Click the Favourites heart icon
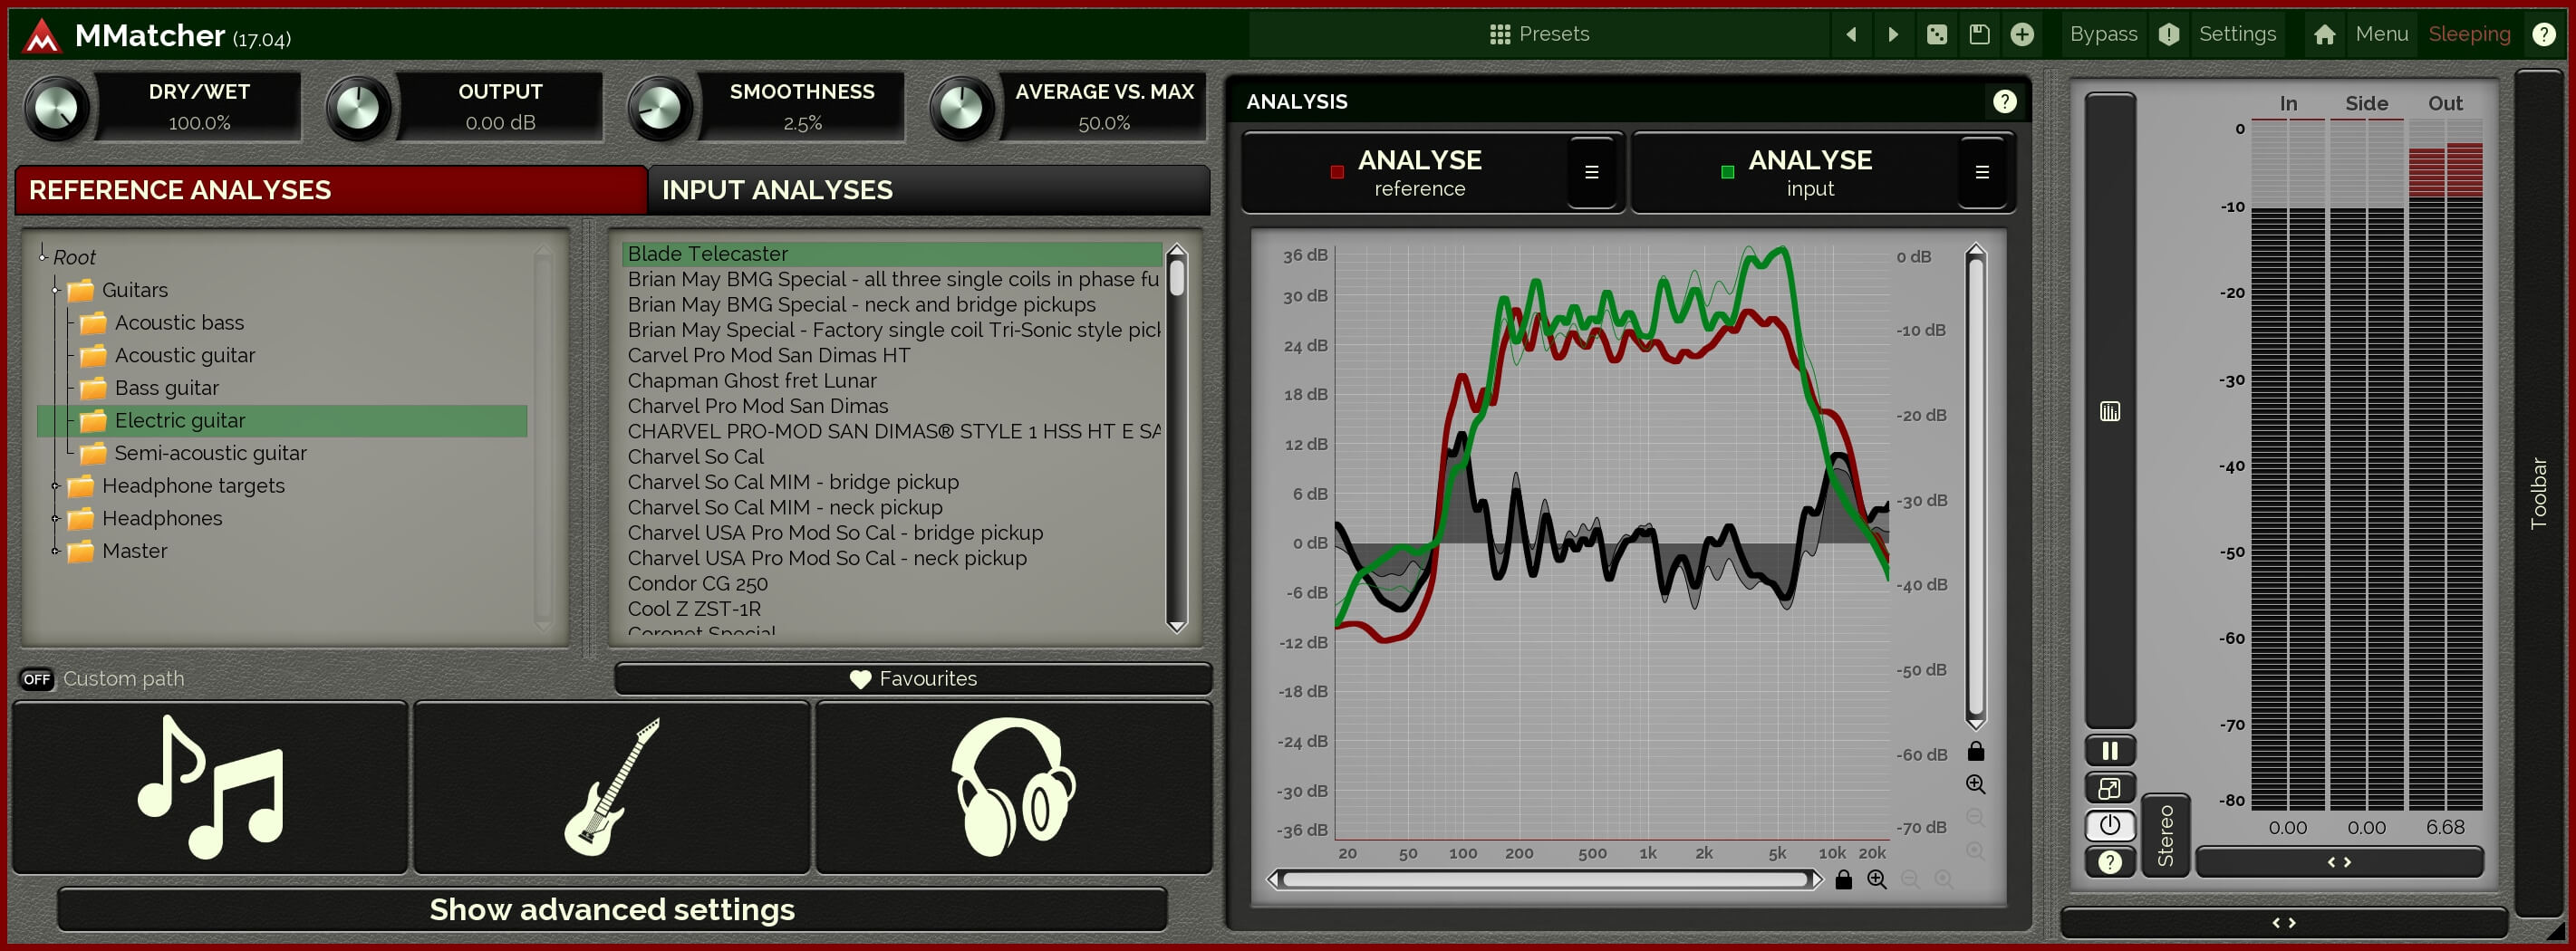 click(860, 679)
